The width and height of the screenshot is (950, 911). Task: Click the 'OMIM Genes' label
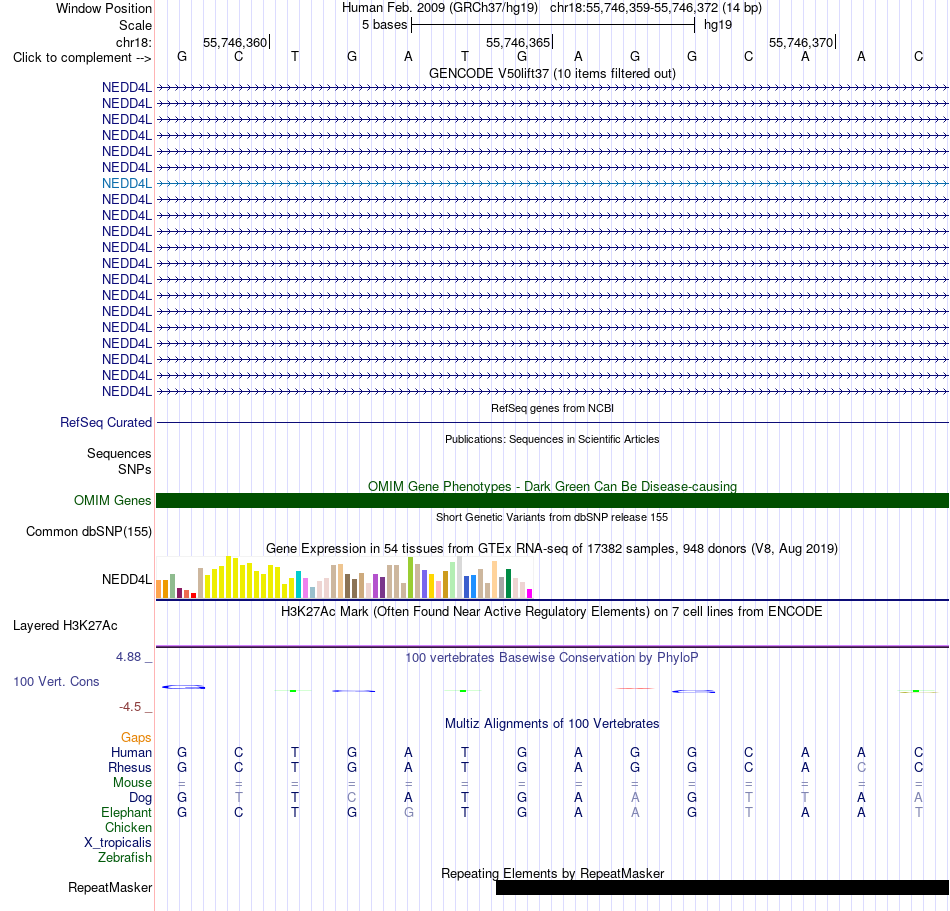[112, 500]
